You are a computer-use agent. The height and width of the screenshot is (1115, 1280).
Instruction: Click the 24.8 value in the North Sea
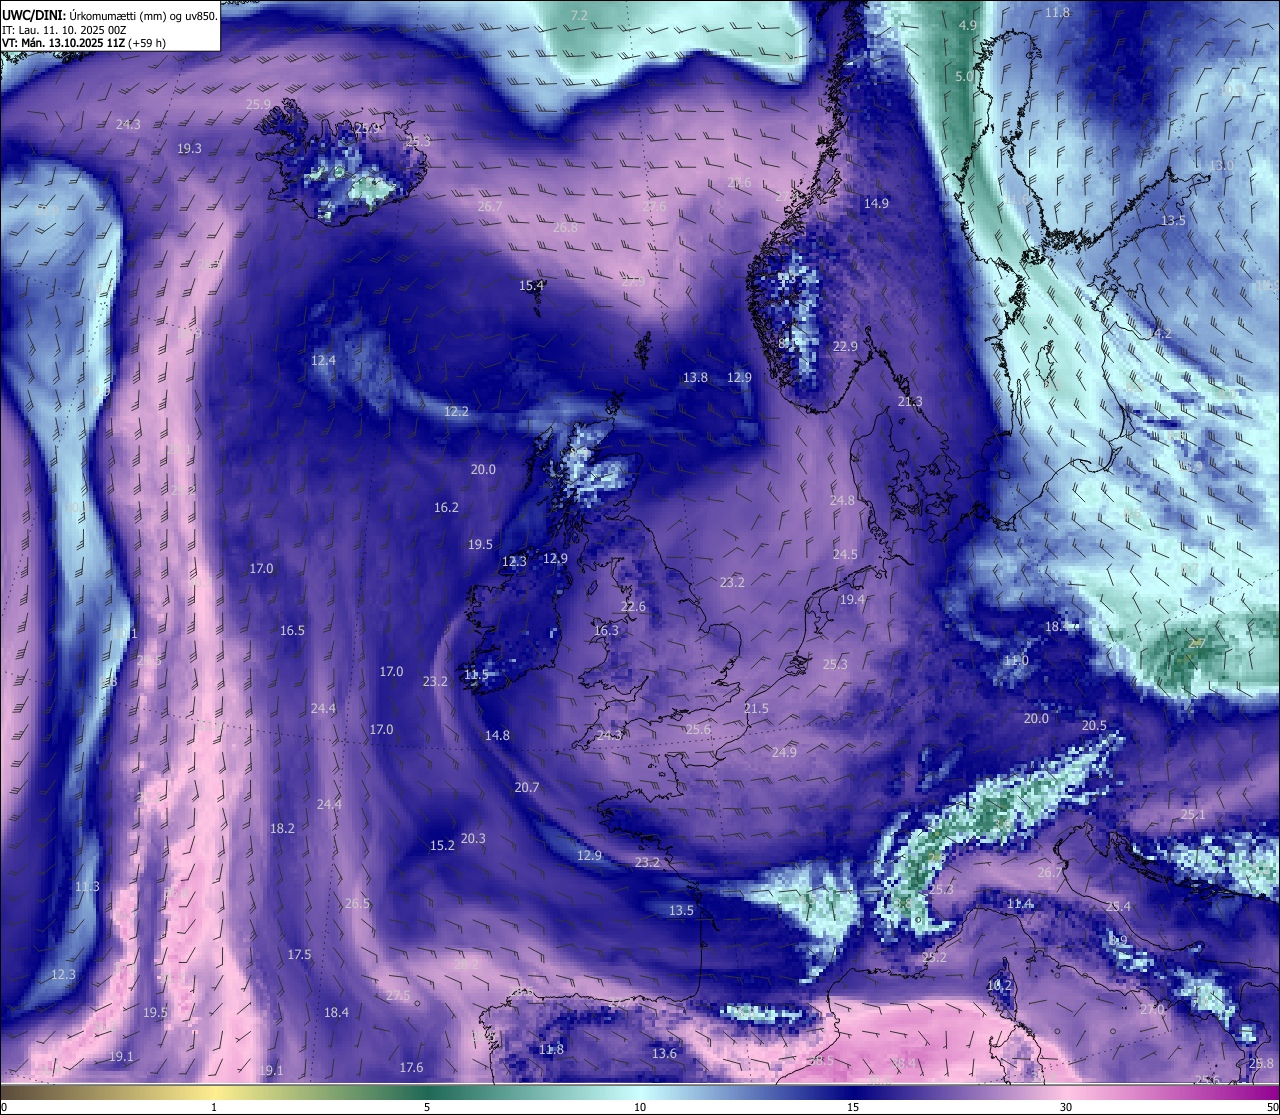(842, 500)
